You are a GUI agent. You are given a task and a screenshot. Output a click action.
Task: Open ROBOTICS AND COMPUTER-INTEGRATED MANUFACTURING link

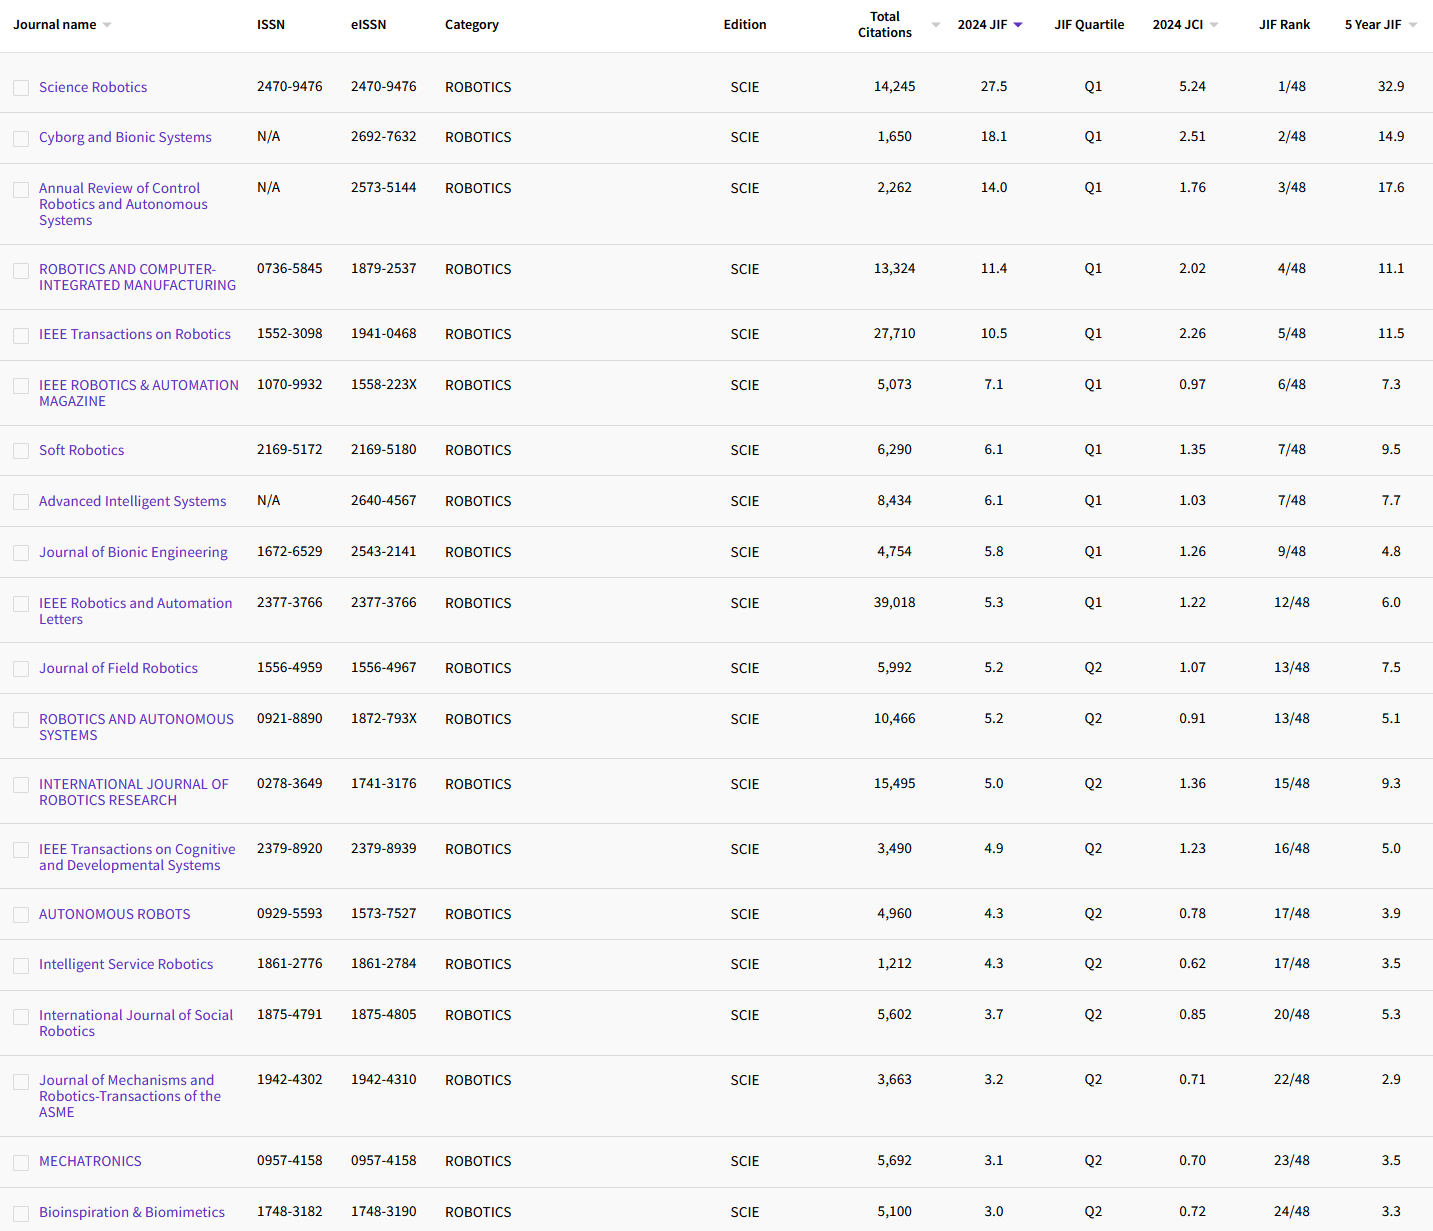coord(137,277)
